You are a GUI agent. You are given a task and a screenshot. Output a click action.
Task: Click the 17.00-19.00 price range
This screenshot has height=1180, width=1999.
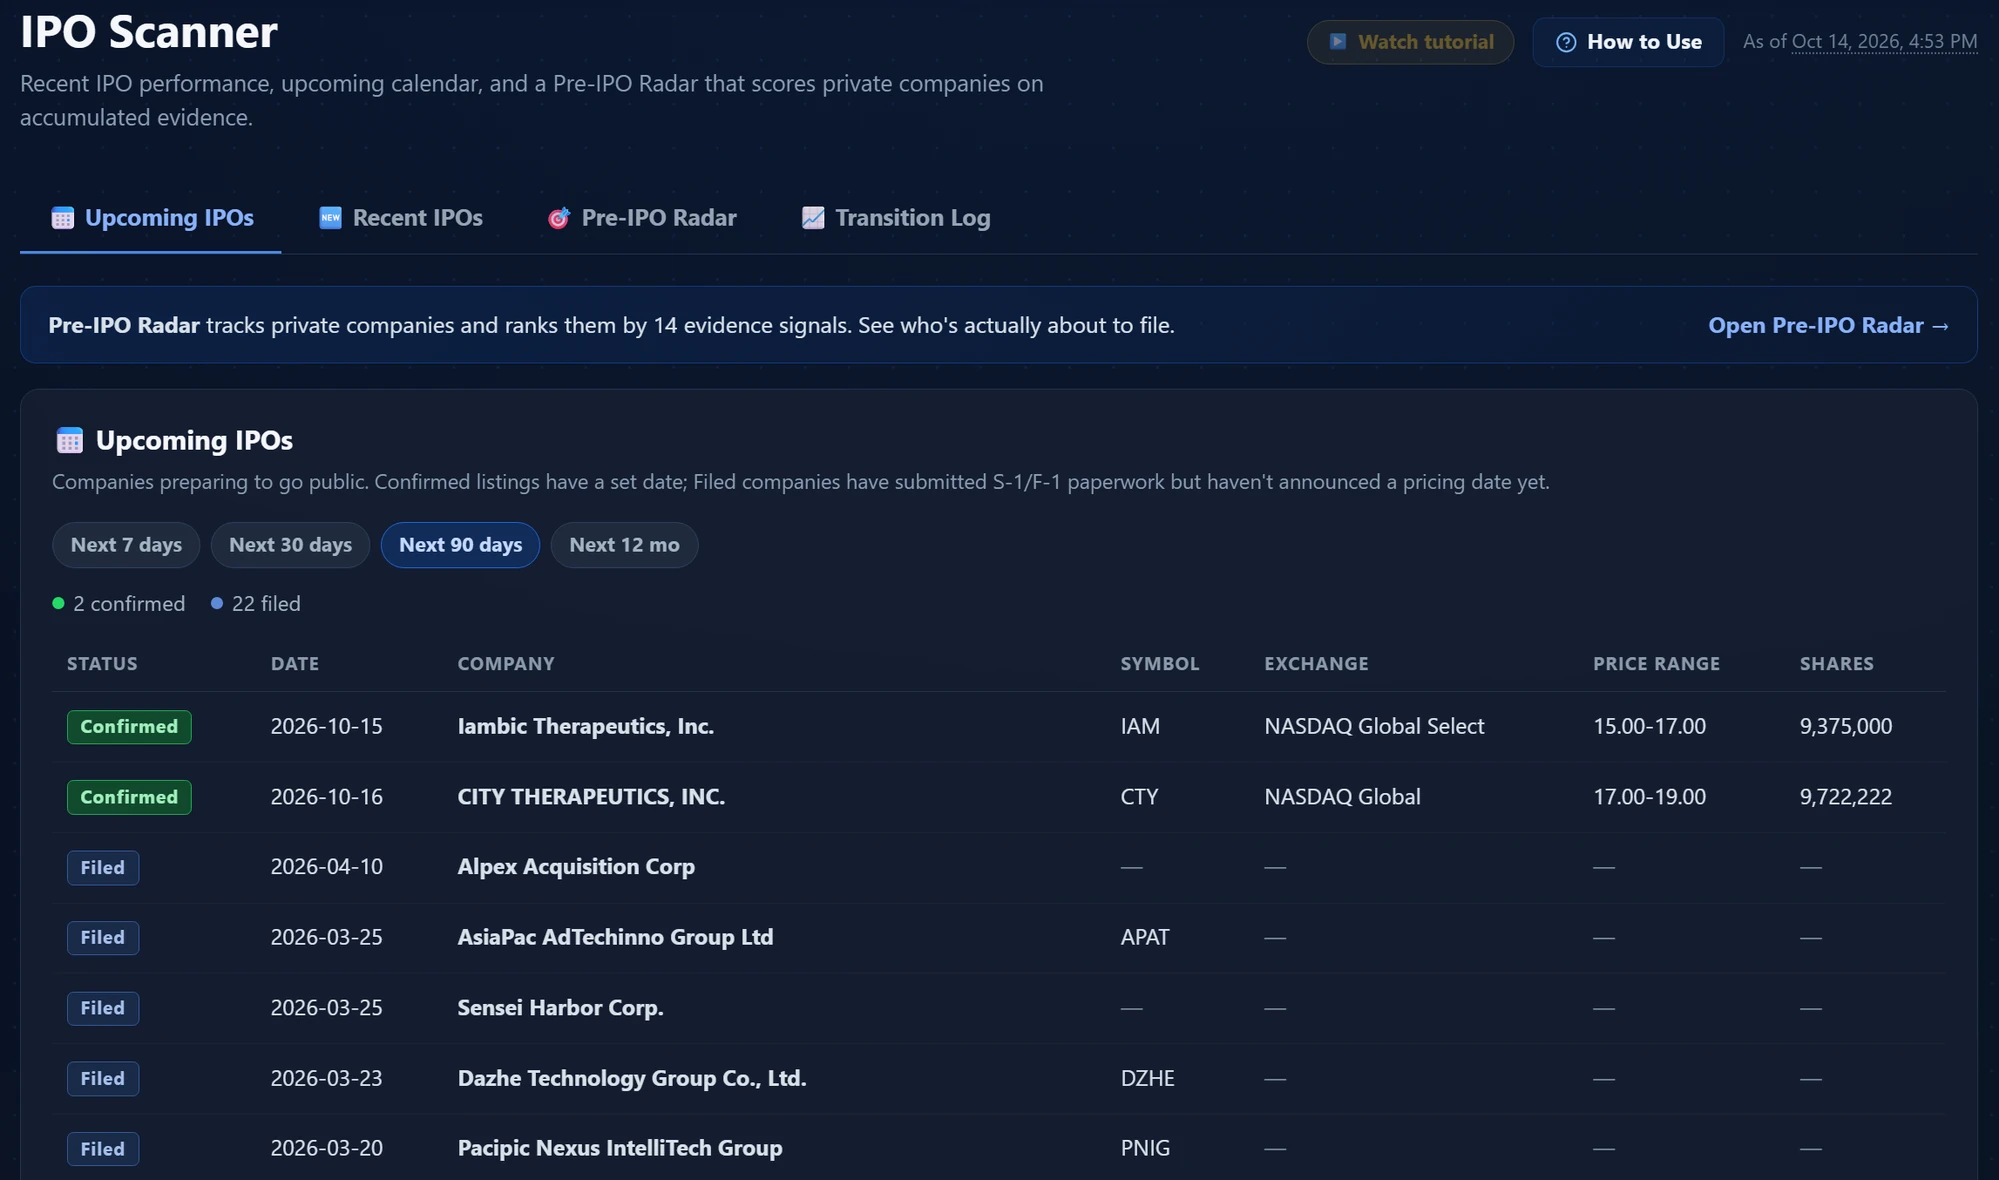click(x=1649, y=797)
